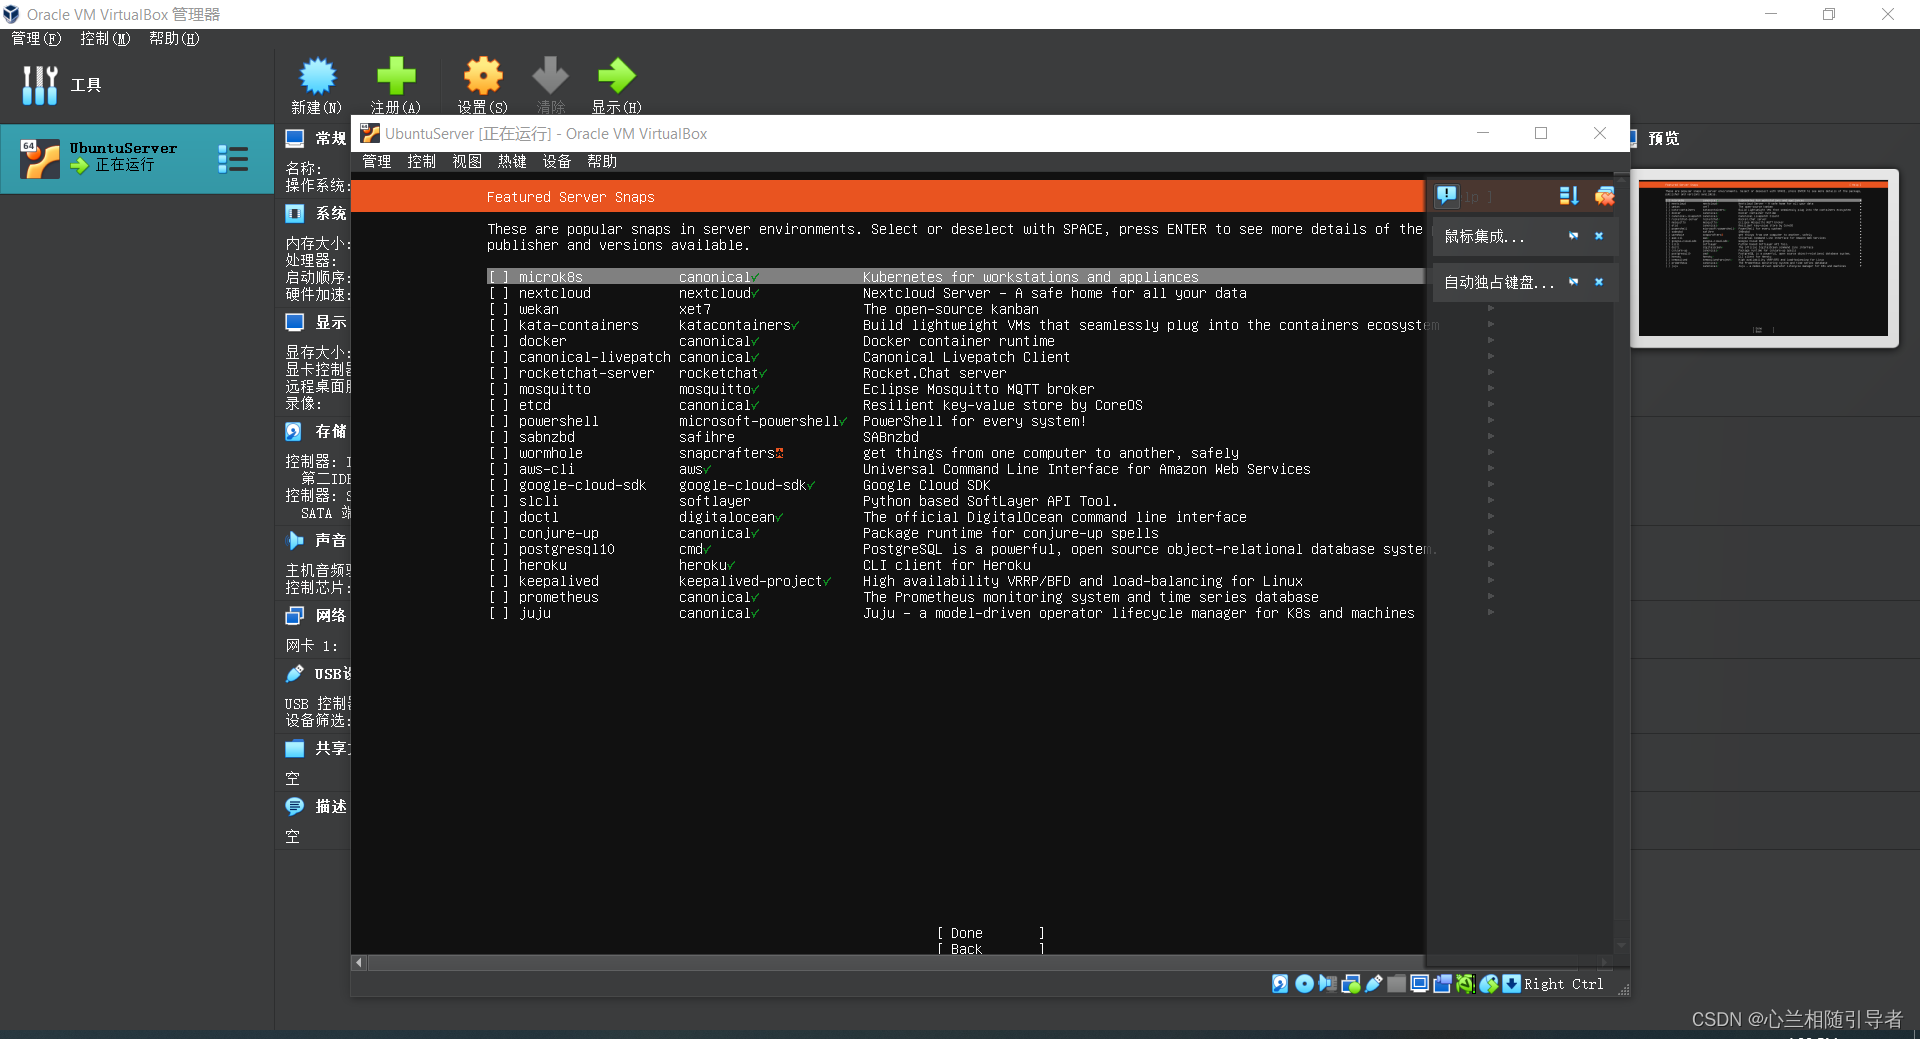
Task: Toggle the mouse integration icon on status bar
Action: [1489, 984]
